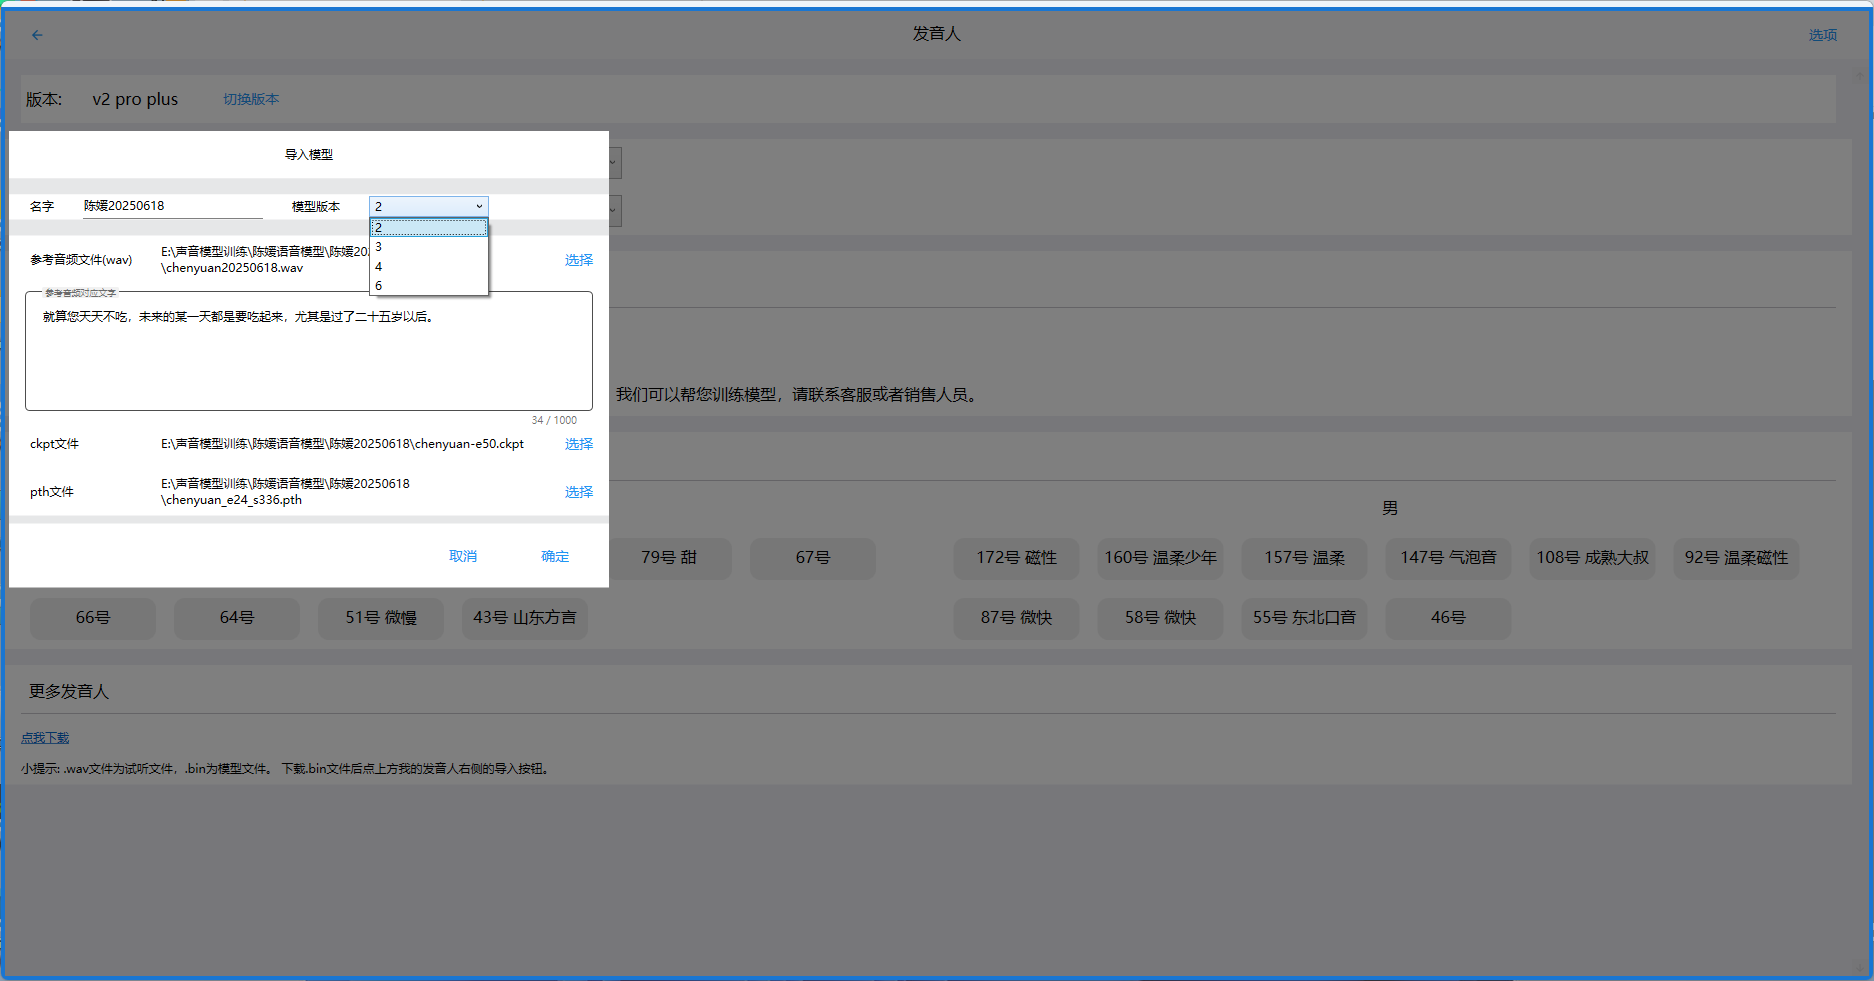
Task: Select voice 87号 微快
Action: 1017,618
